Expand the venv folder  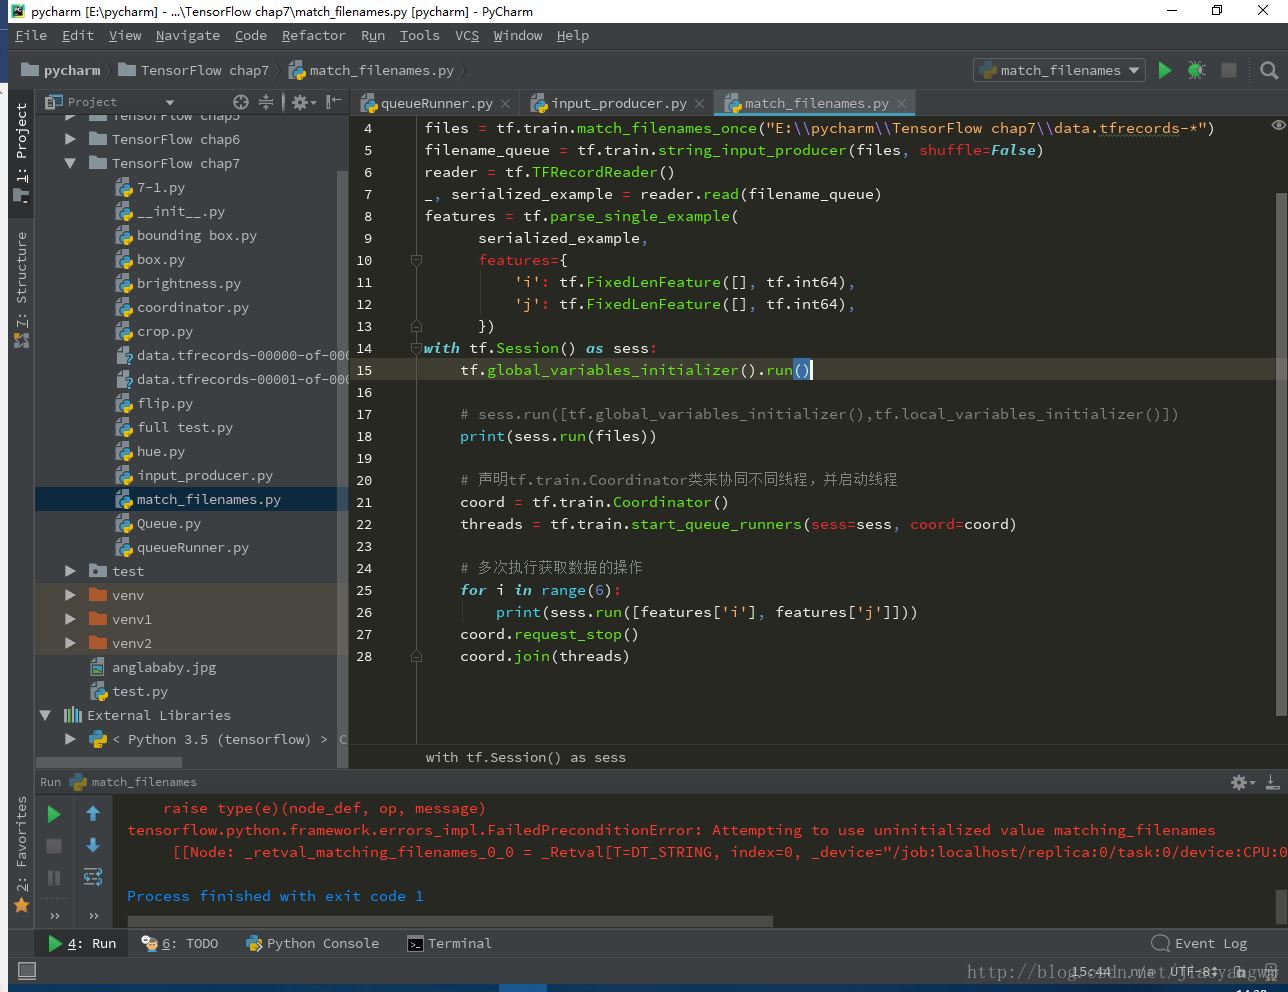[70, 595]
